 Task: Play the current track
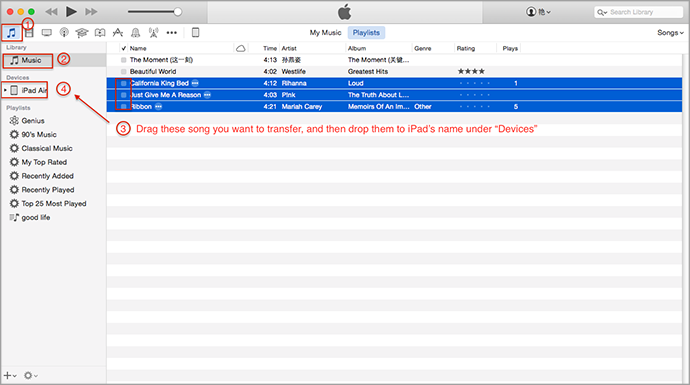tap(71, 12)
